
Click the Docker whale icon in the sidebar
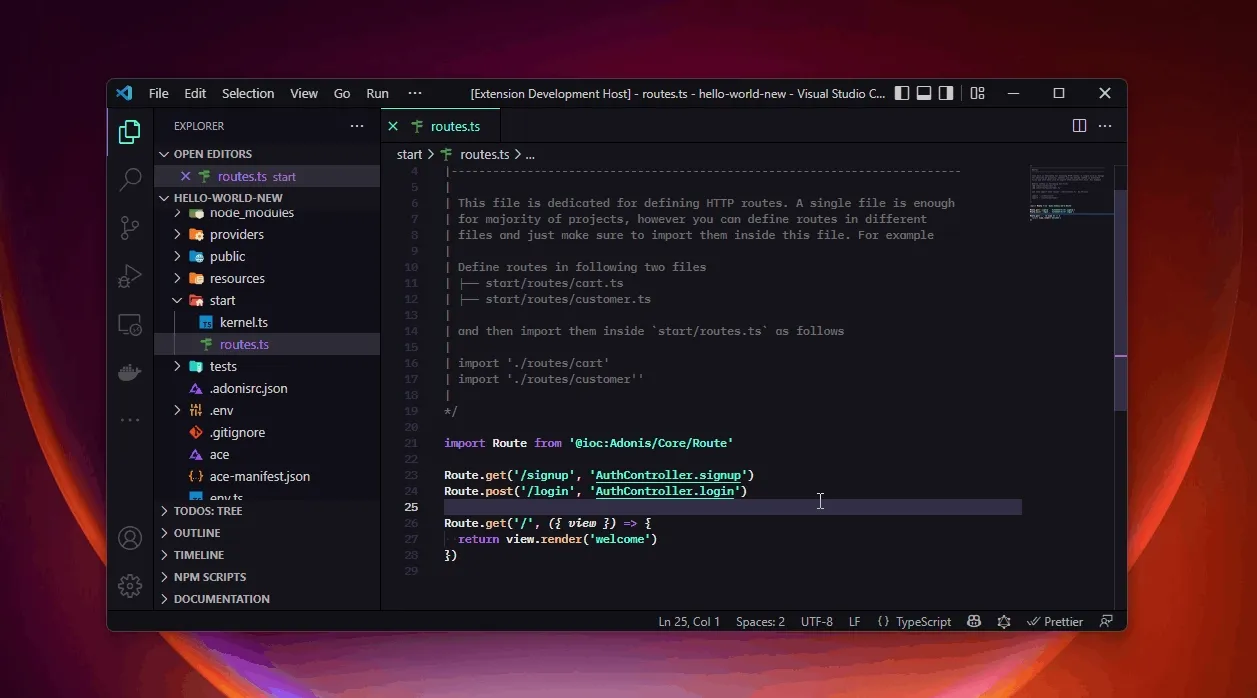130,372
